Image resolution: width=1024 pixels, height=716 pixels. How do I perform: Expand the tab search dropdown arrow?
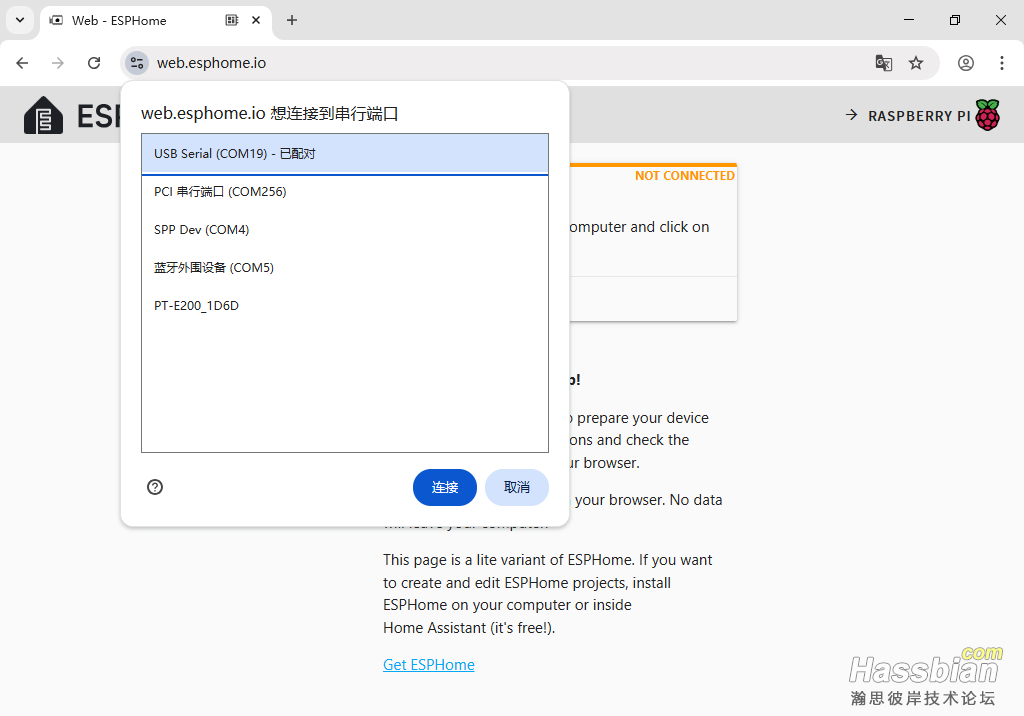click(19, 20)
